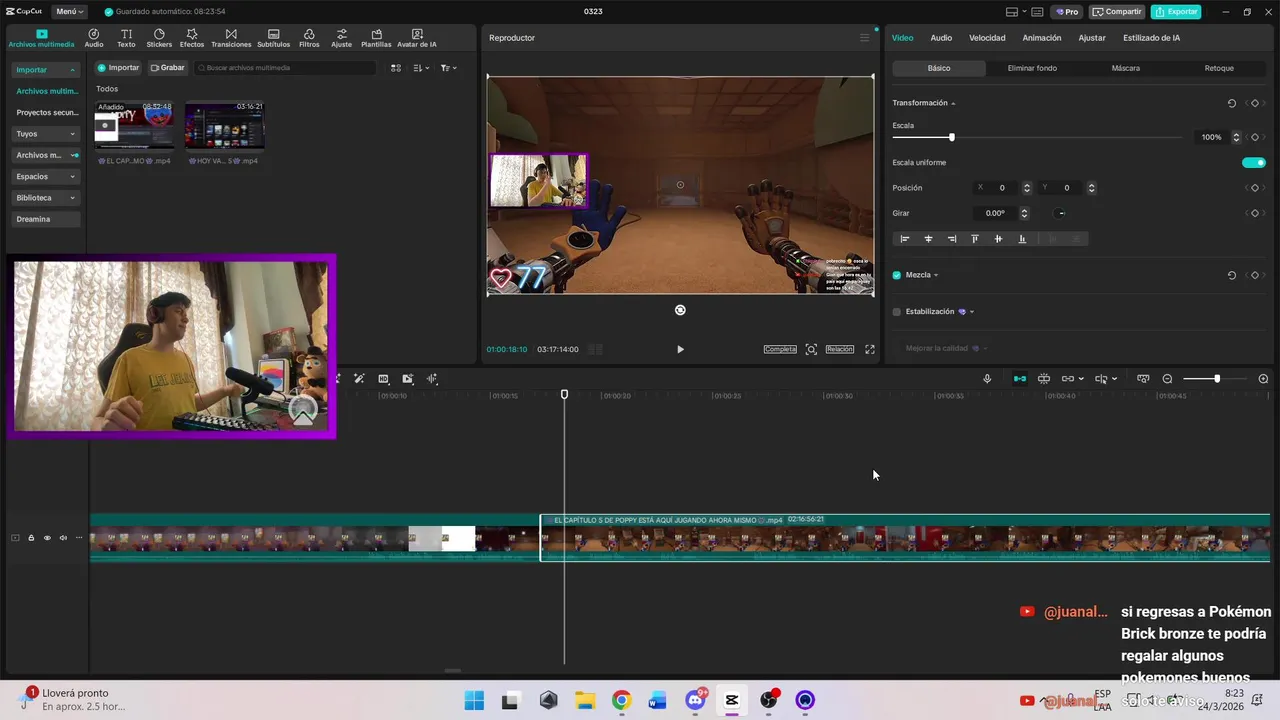1280x720 pixels.
Task: Open the Subtítulos tab
Action: [273, 38]
